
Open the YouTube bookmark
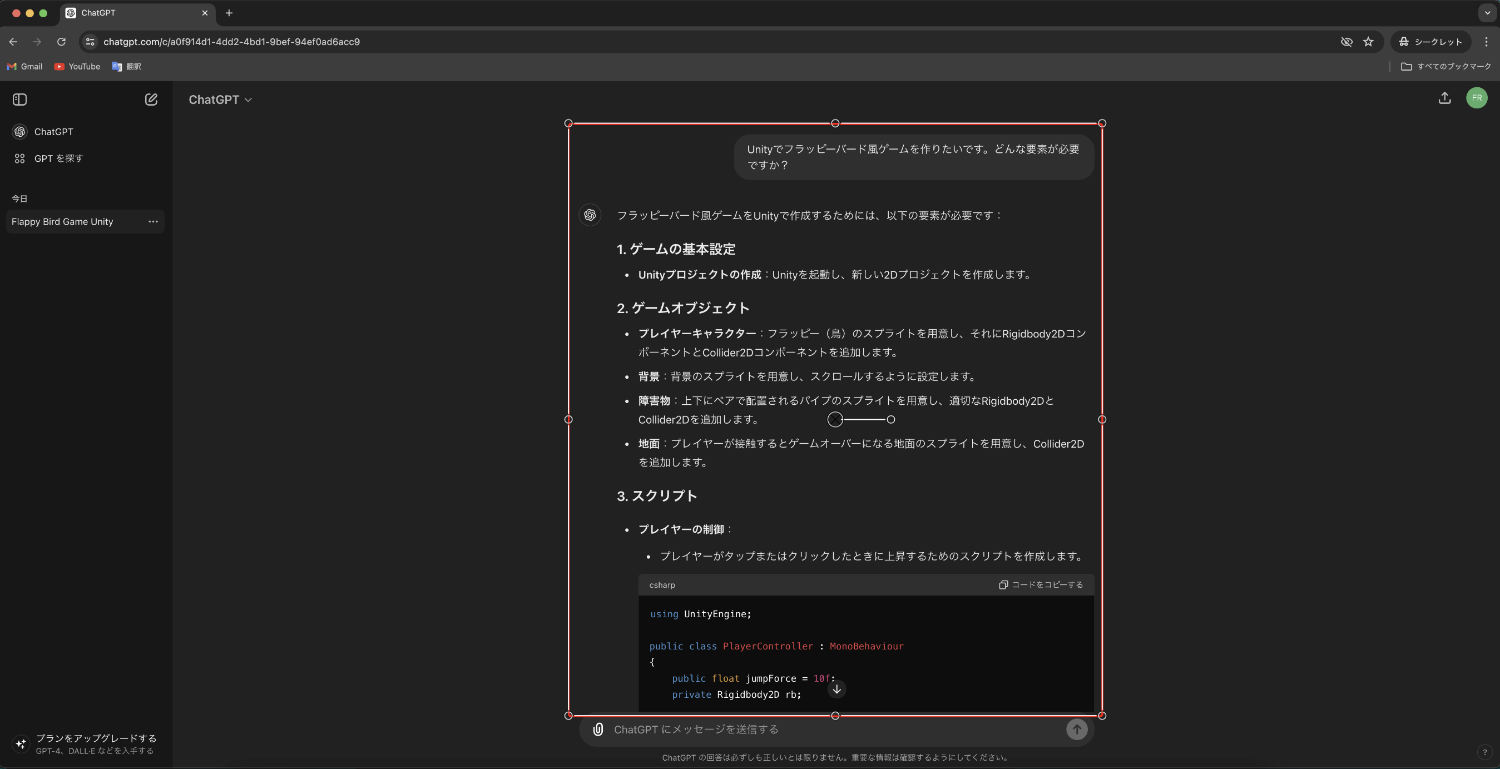(x=78, y=66)
